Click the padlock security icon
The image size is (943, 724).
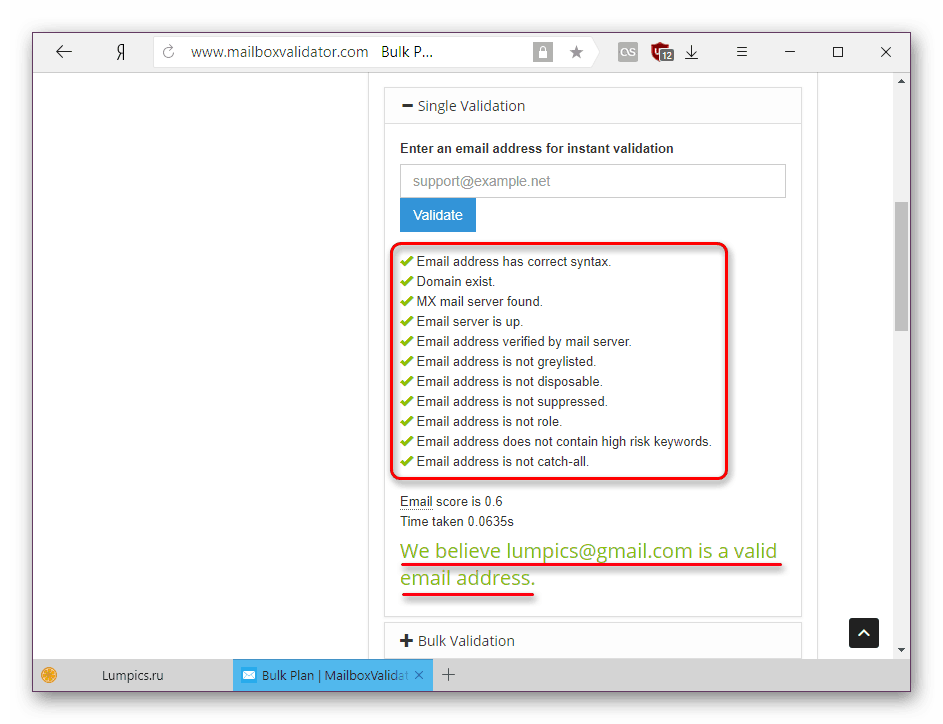pyautogui.click(x=542, y=52)
